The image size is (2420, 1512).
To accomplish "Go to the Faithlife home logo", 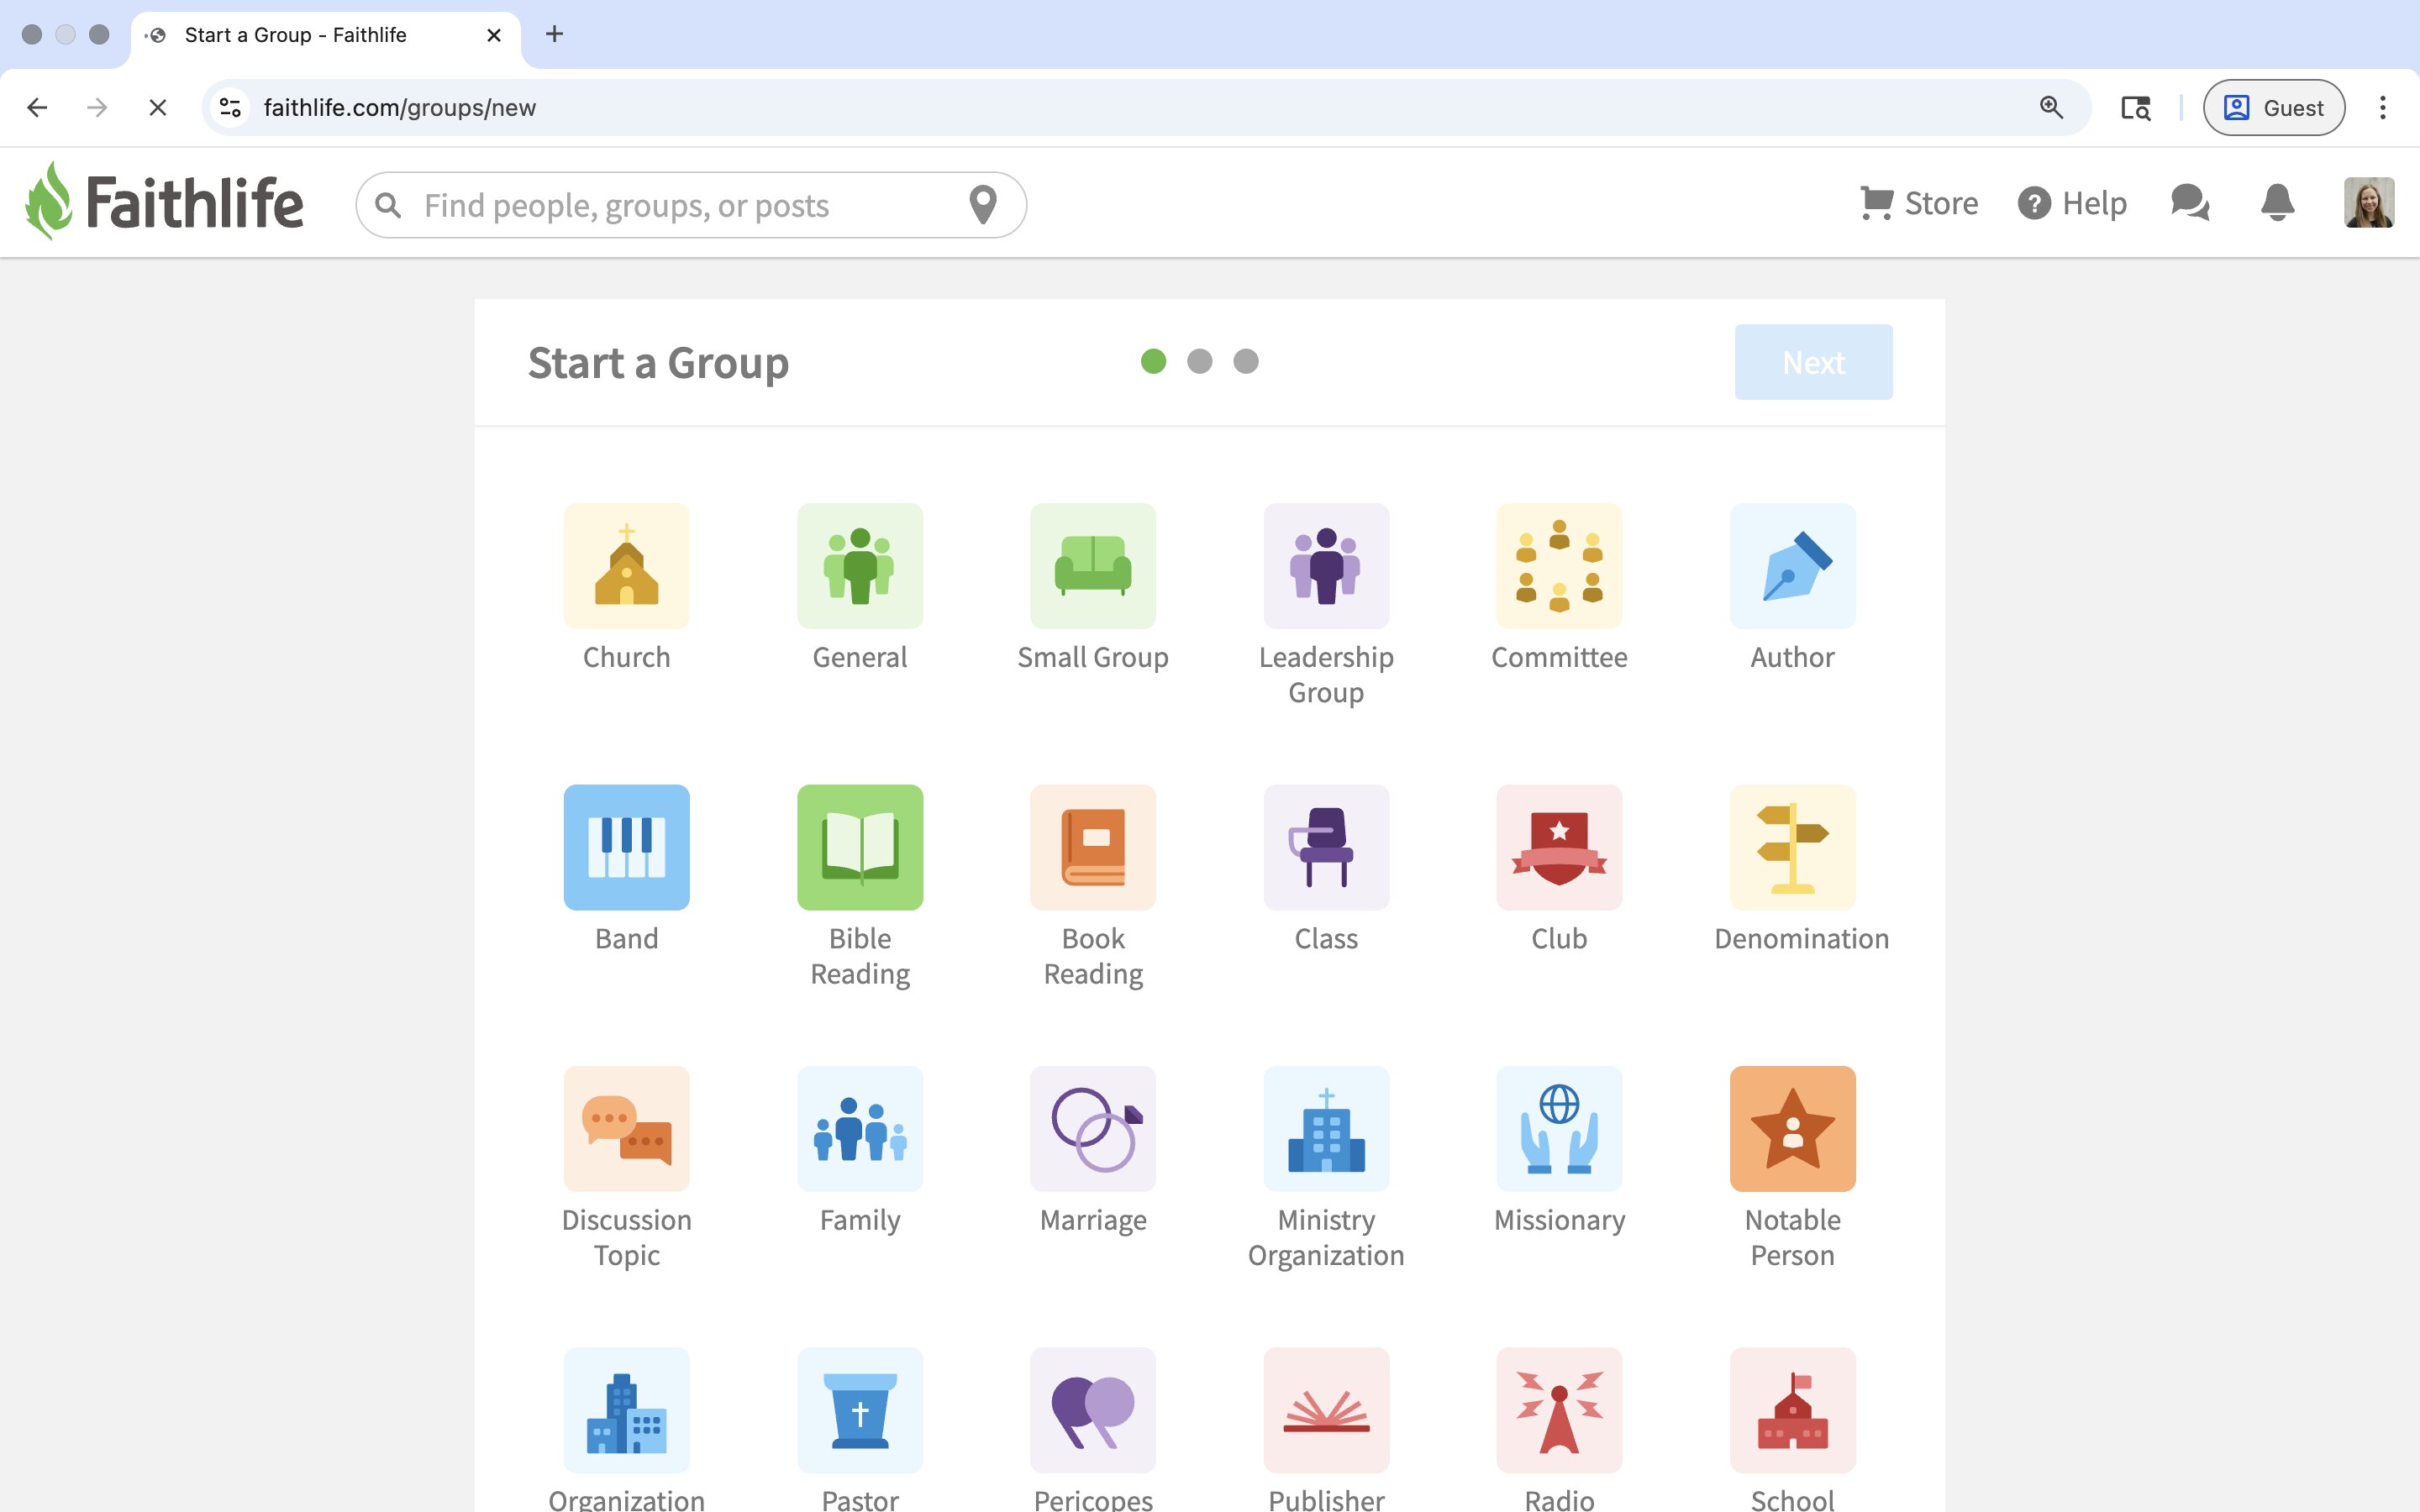I will (164, 202).
